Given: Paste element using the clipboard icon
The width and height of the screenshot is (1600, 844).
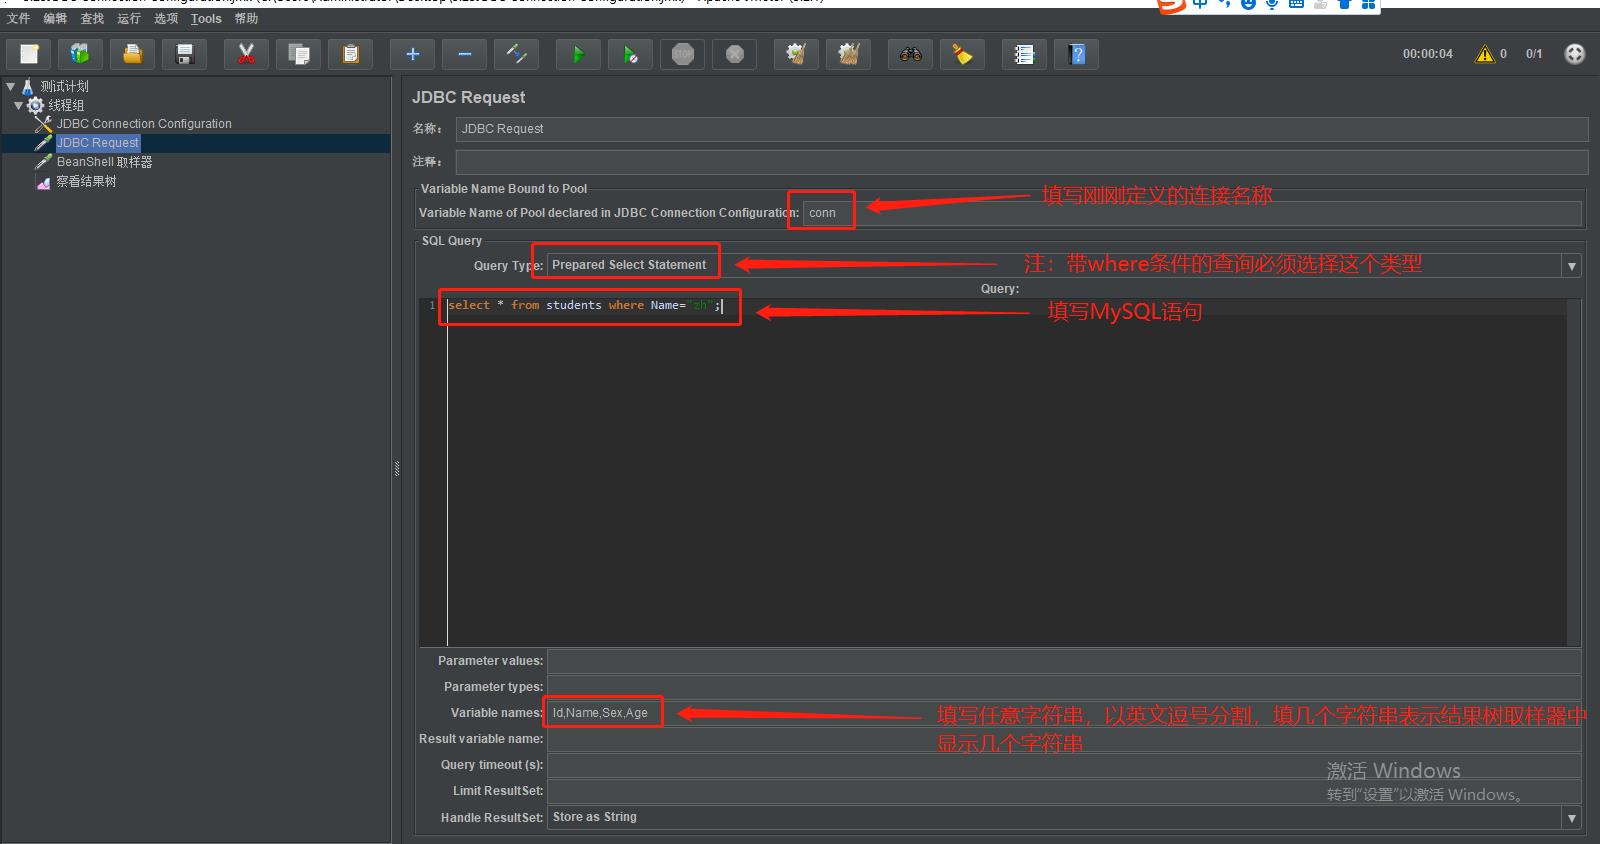Looking at the screenshot, I should (350, 54).
